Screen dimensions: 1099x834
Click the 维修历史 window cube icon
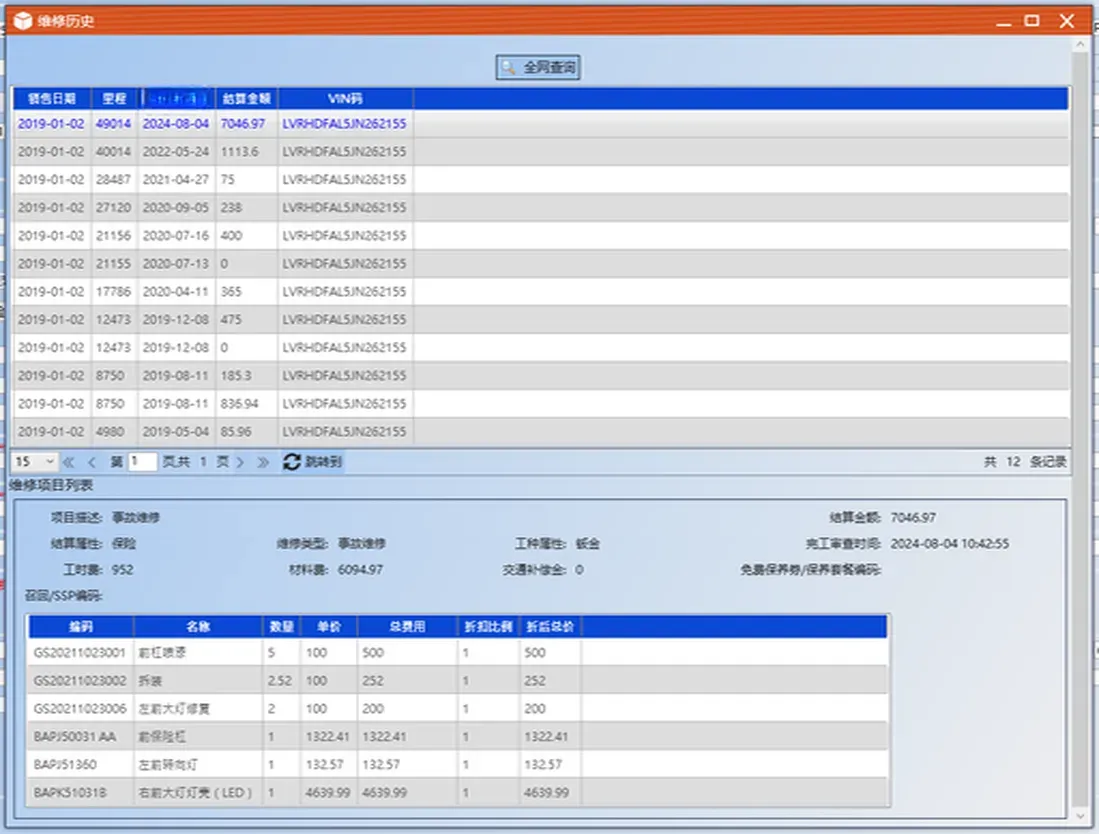(21, 20)
